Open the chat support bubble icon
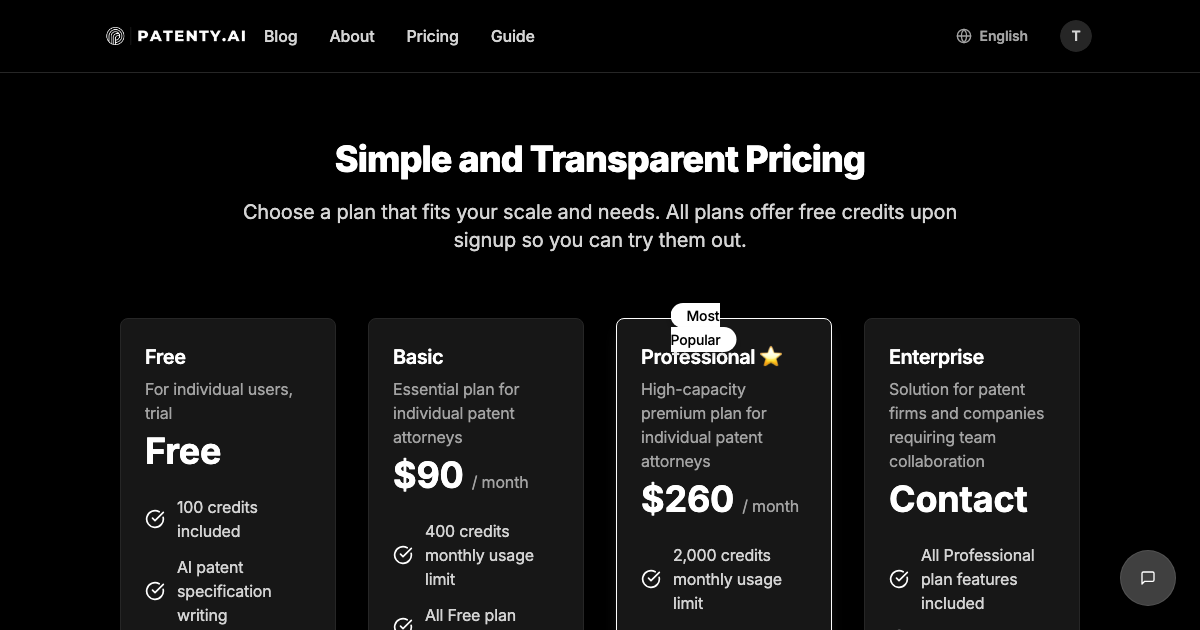1200x630 pixels. [x=1147, y=578]
